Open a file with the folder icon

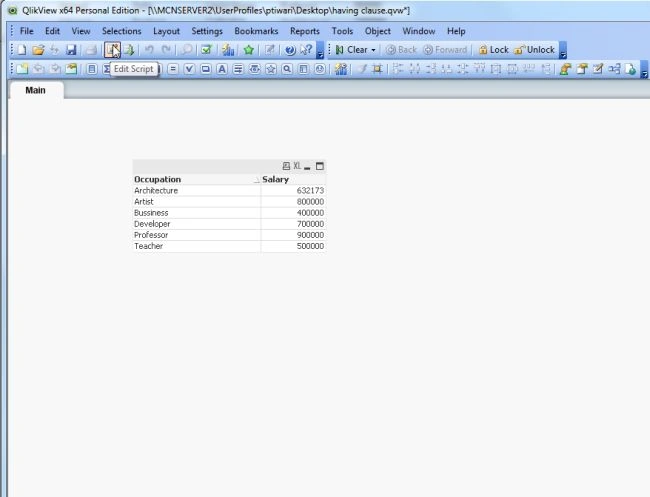(38, 50)
